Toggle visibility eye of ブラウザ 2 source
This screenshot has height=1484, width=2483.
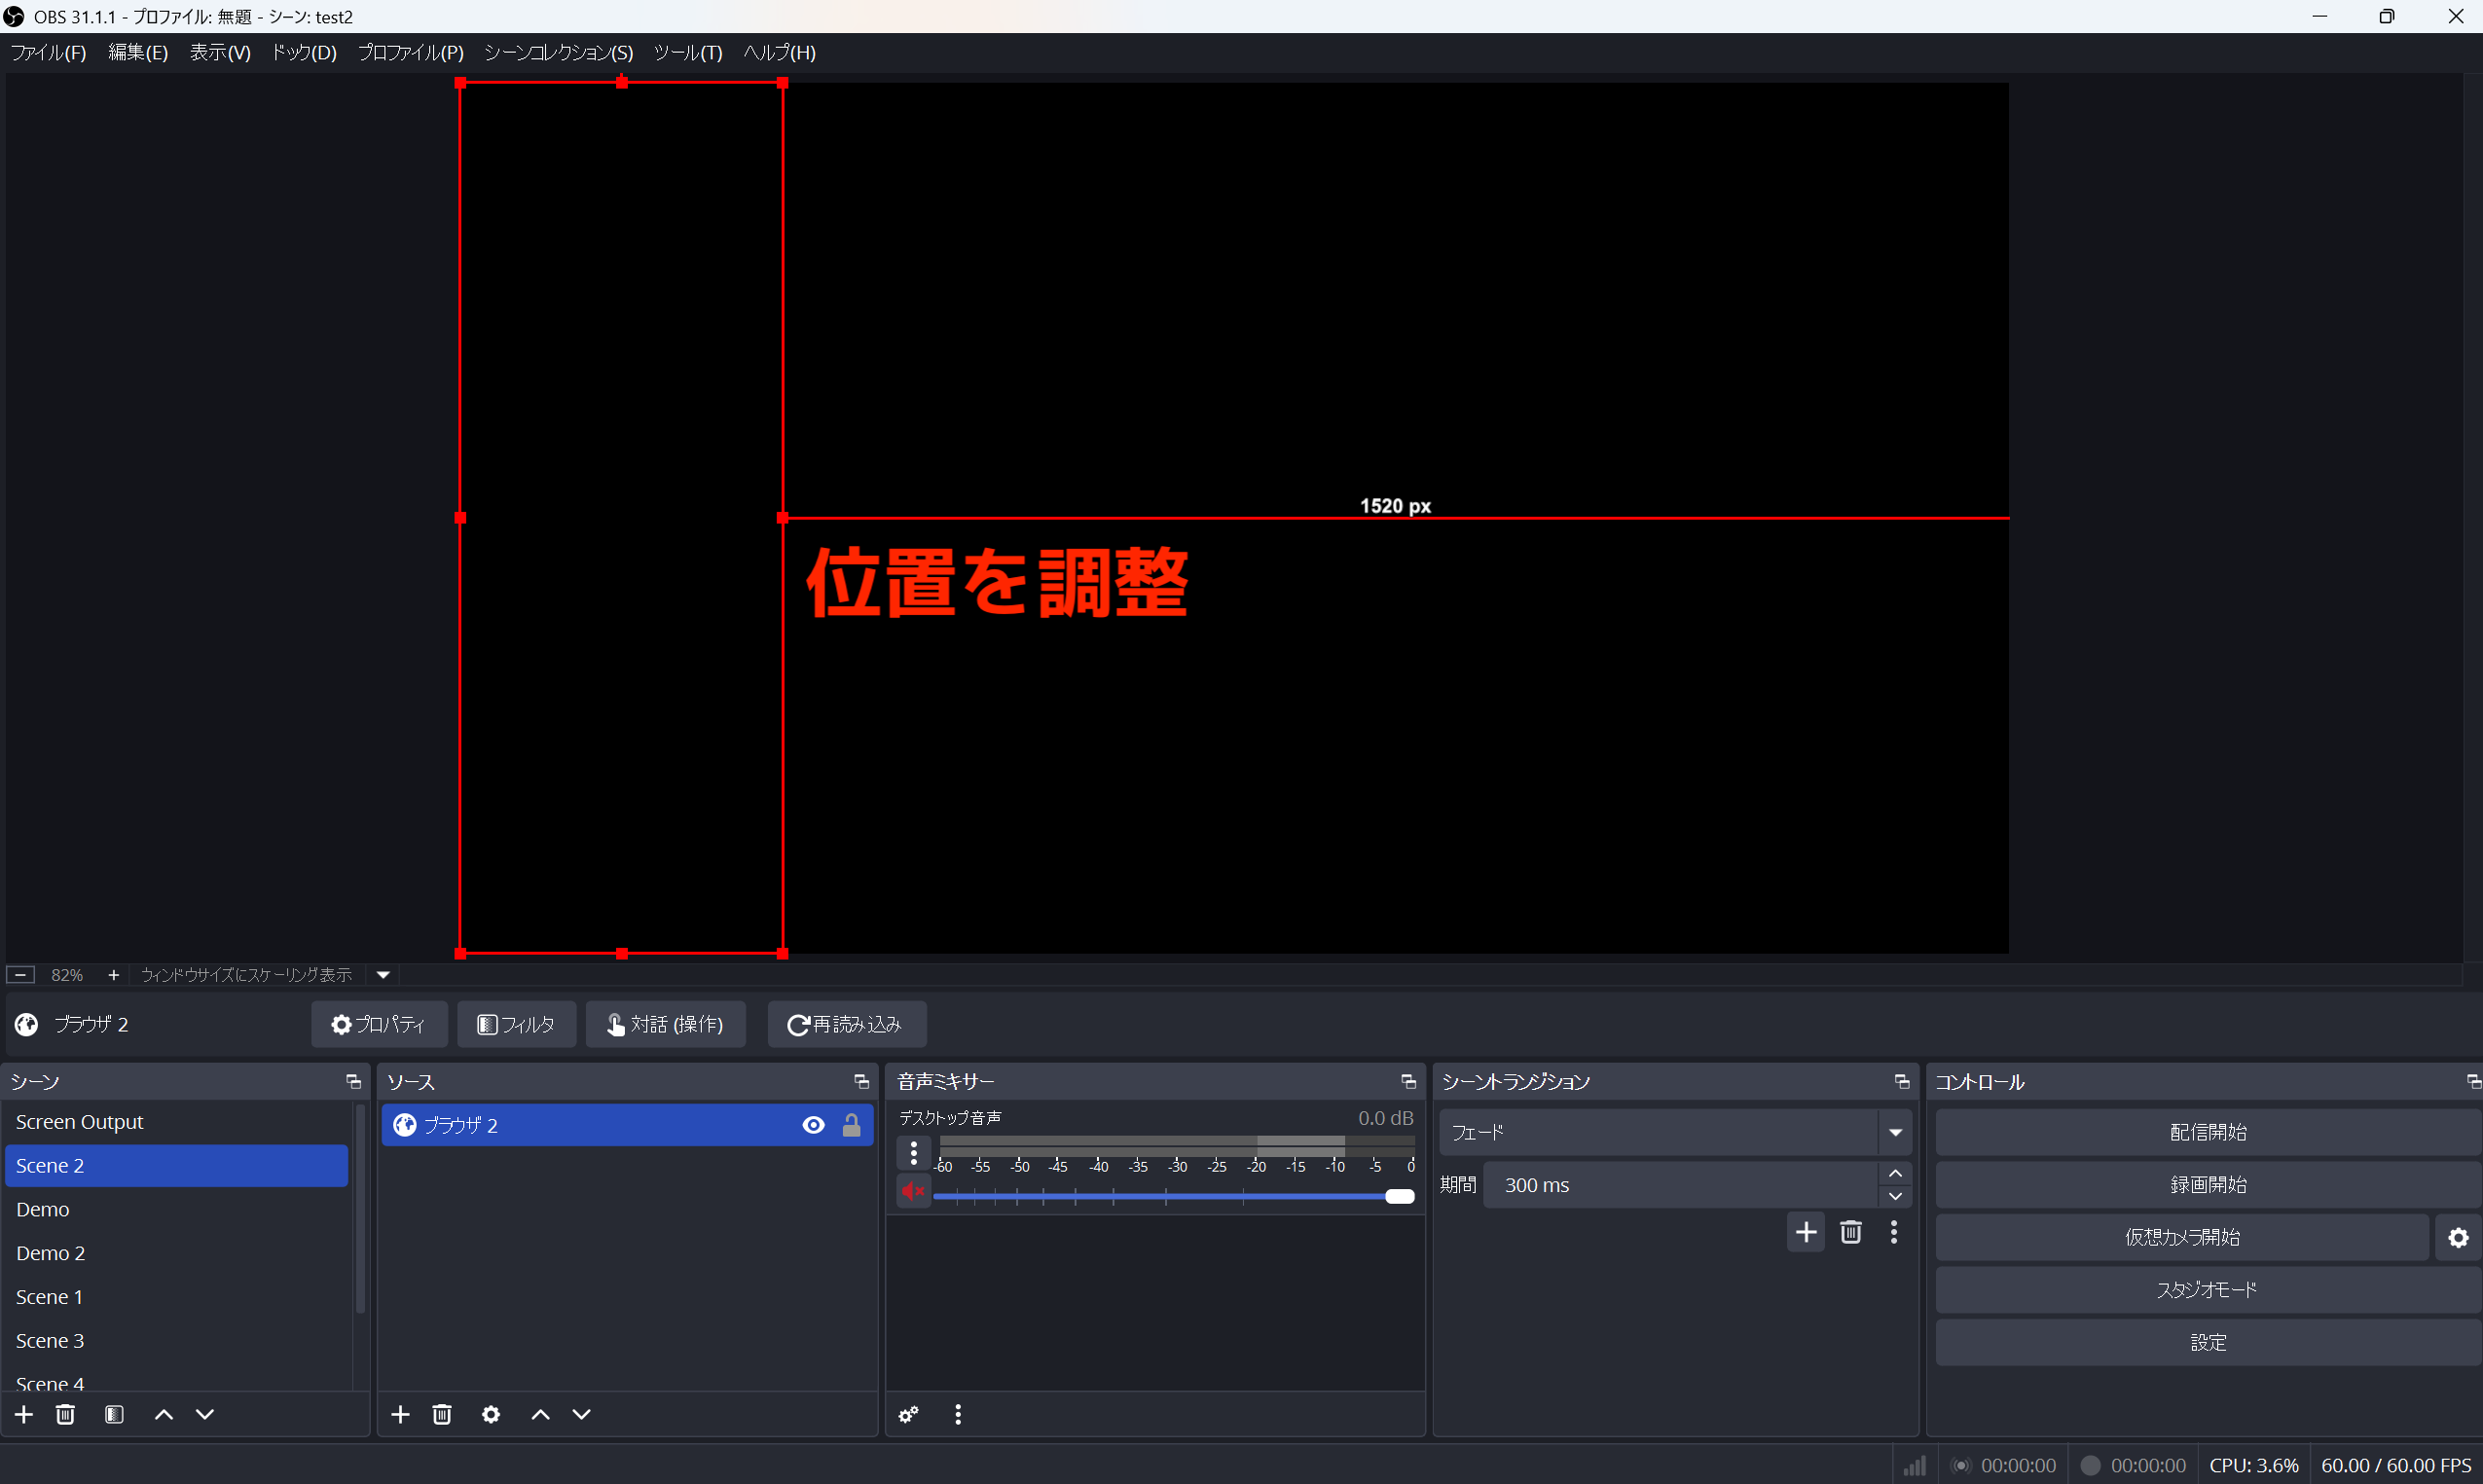813,1126
